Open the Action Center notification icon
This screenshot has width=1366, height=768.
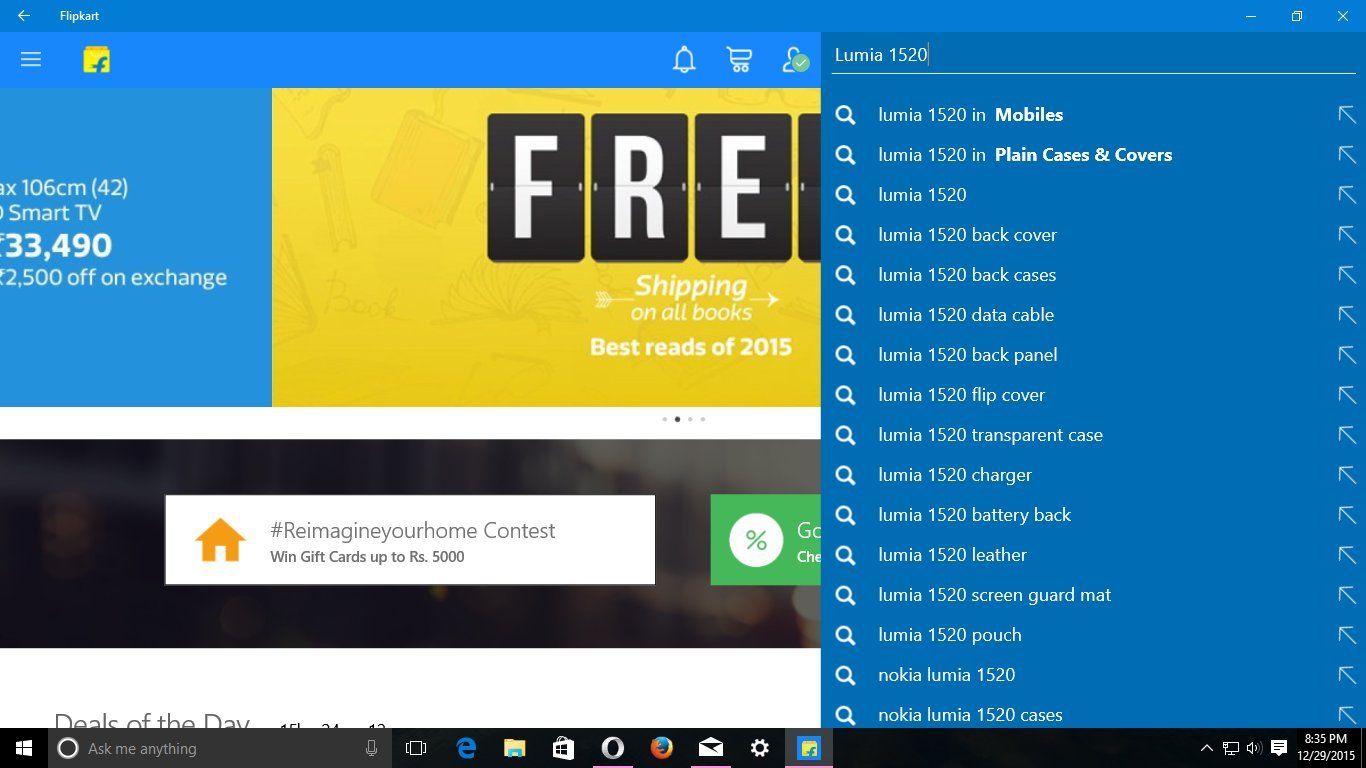click(1279, 748)
